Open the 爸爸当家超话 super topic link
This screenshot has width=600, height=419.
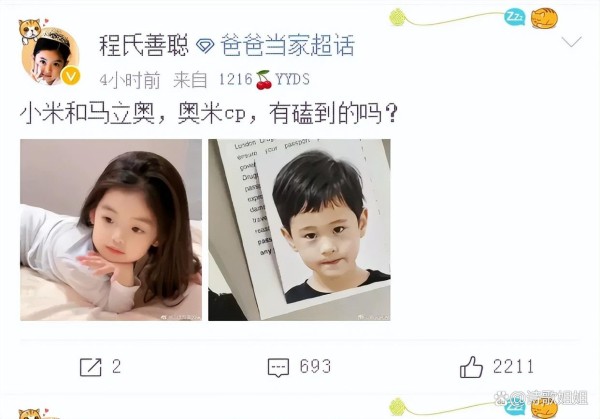pos(287,46)
